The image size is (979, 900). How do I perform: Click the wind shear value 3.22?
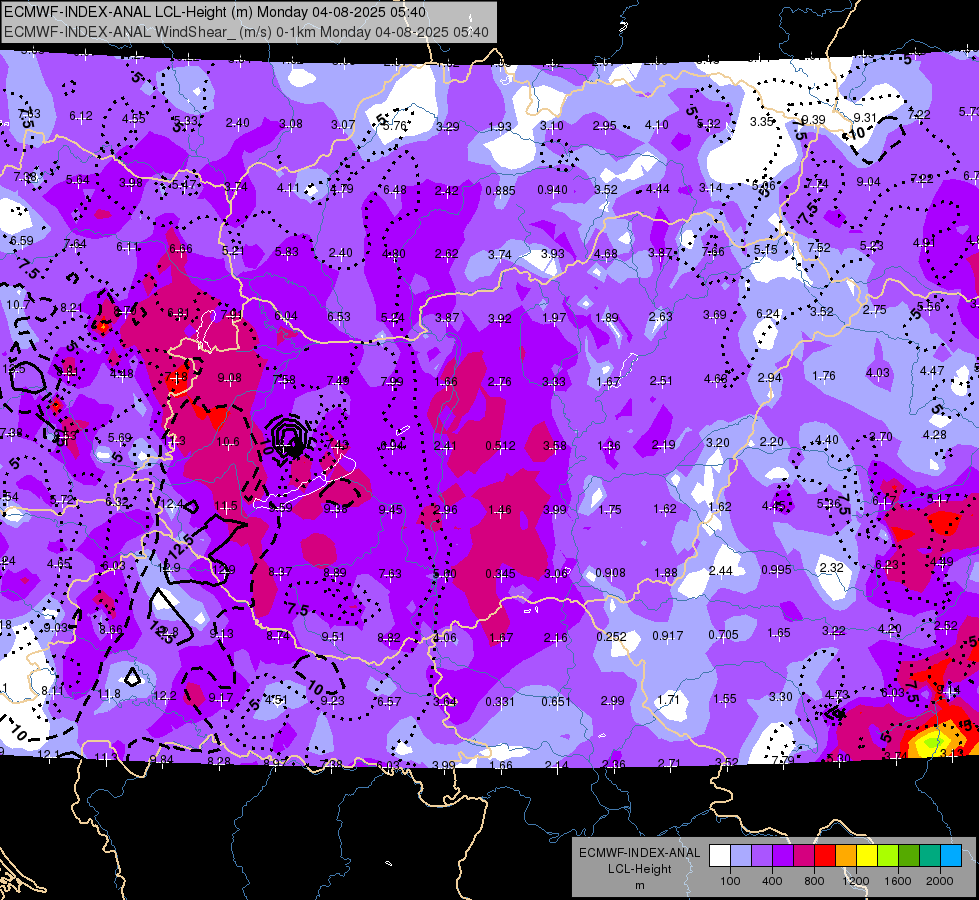coord(834,631)
